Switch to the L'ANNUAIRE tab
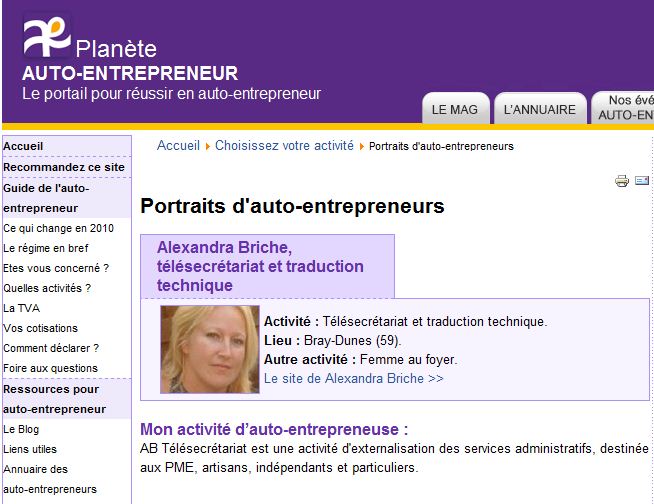The width and height of the screenshot is (654, 504). [540, 109]
